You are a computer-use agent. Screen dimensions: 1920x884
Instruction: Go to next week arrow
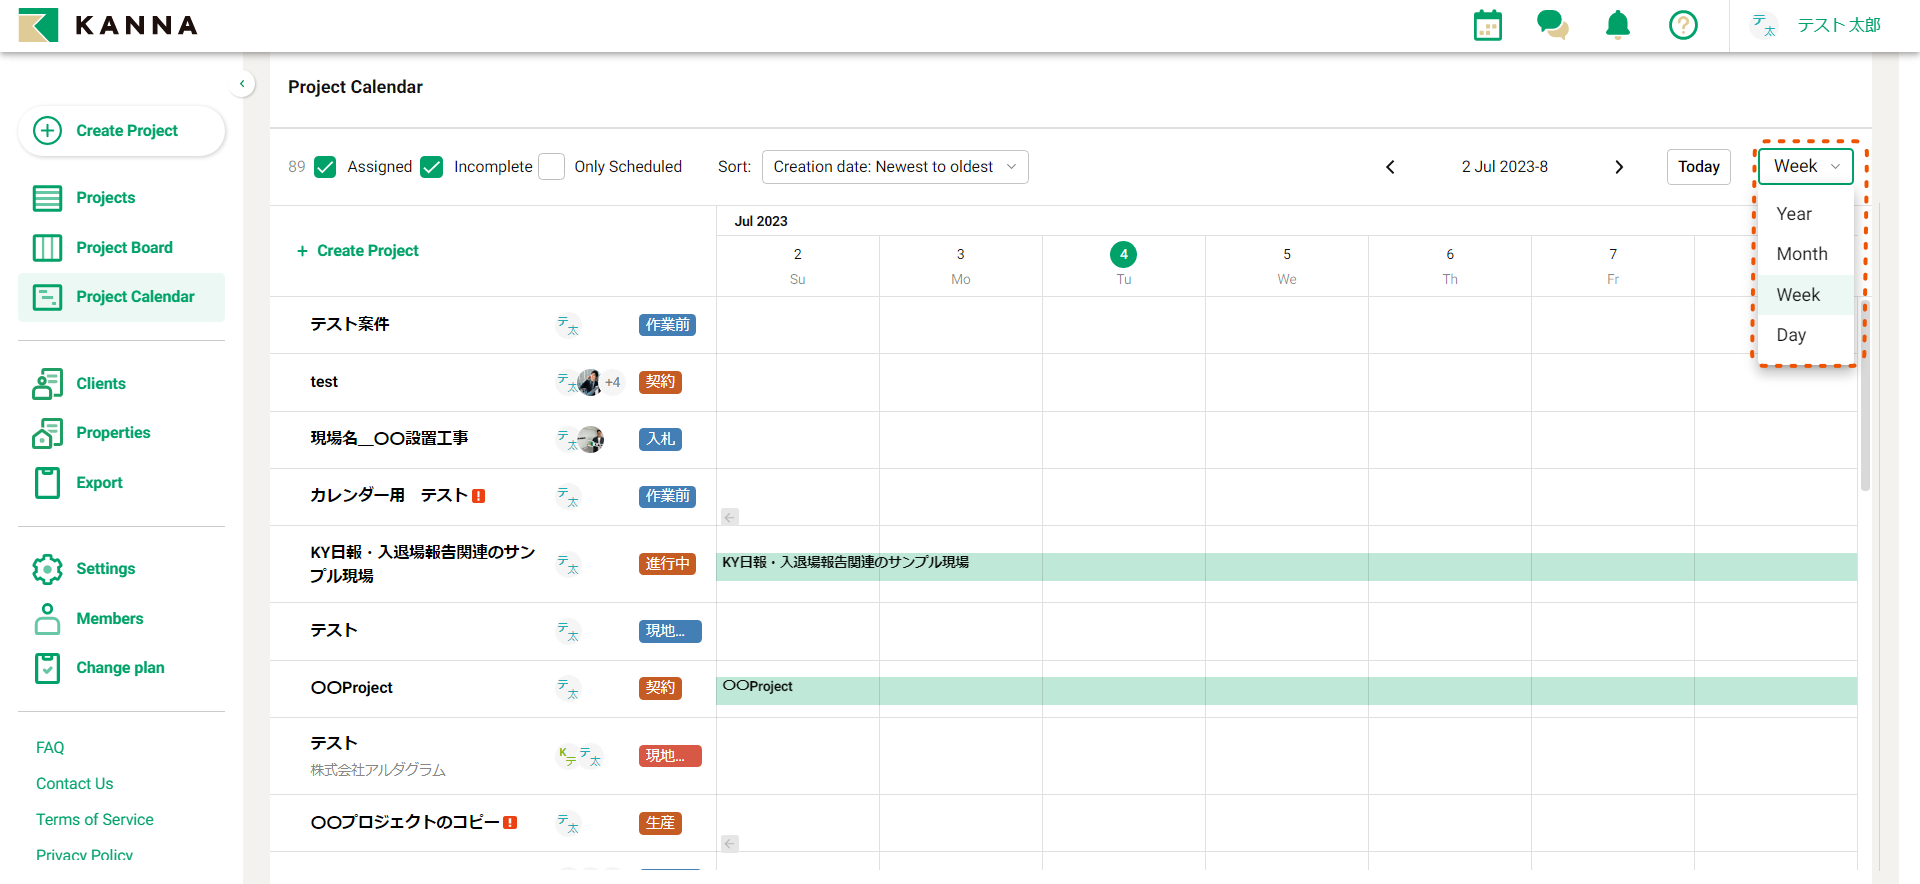1618,167
